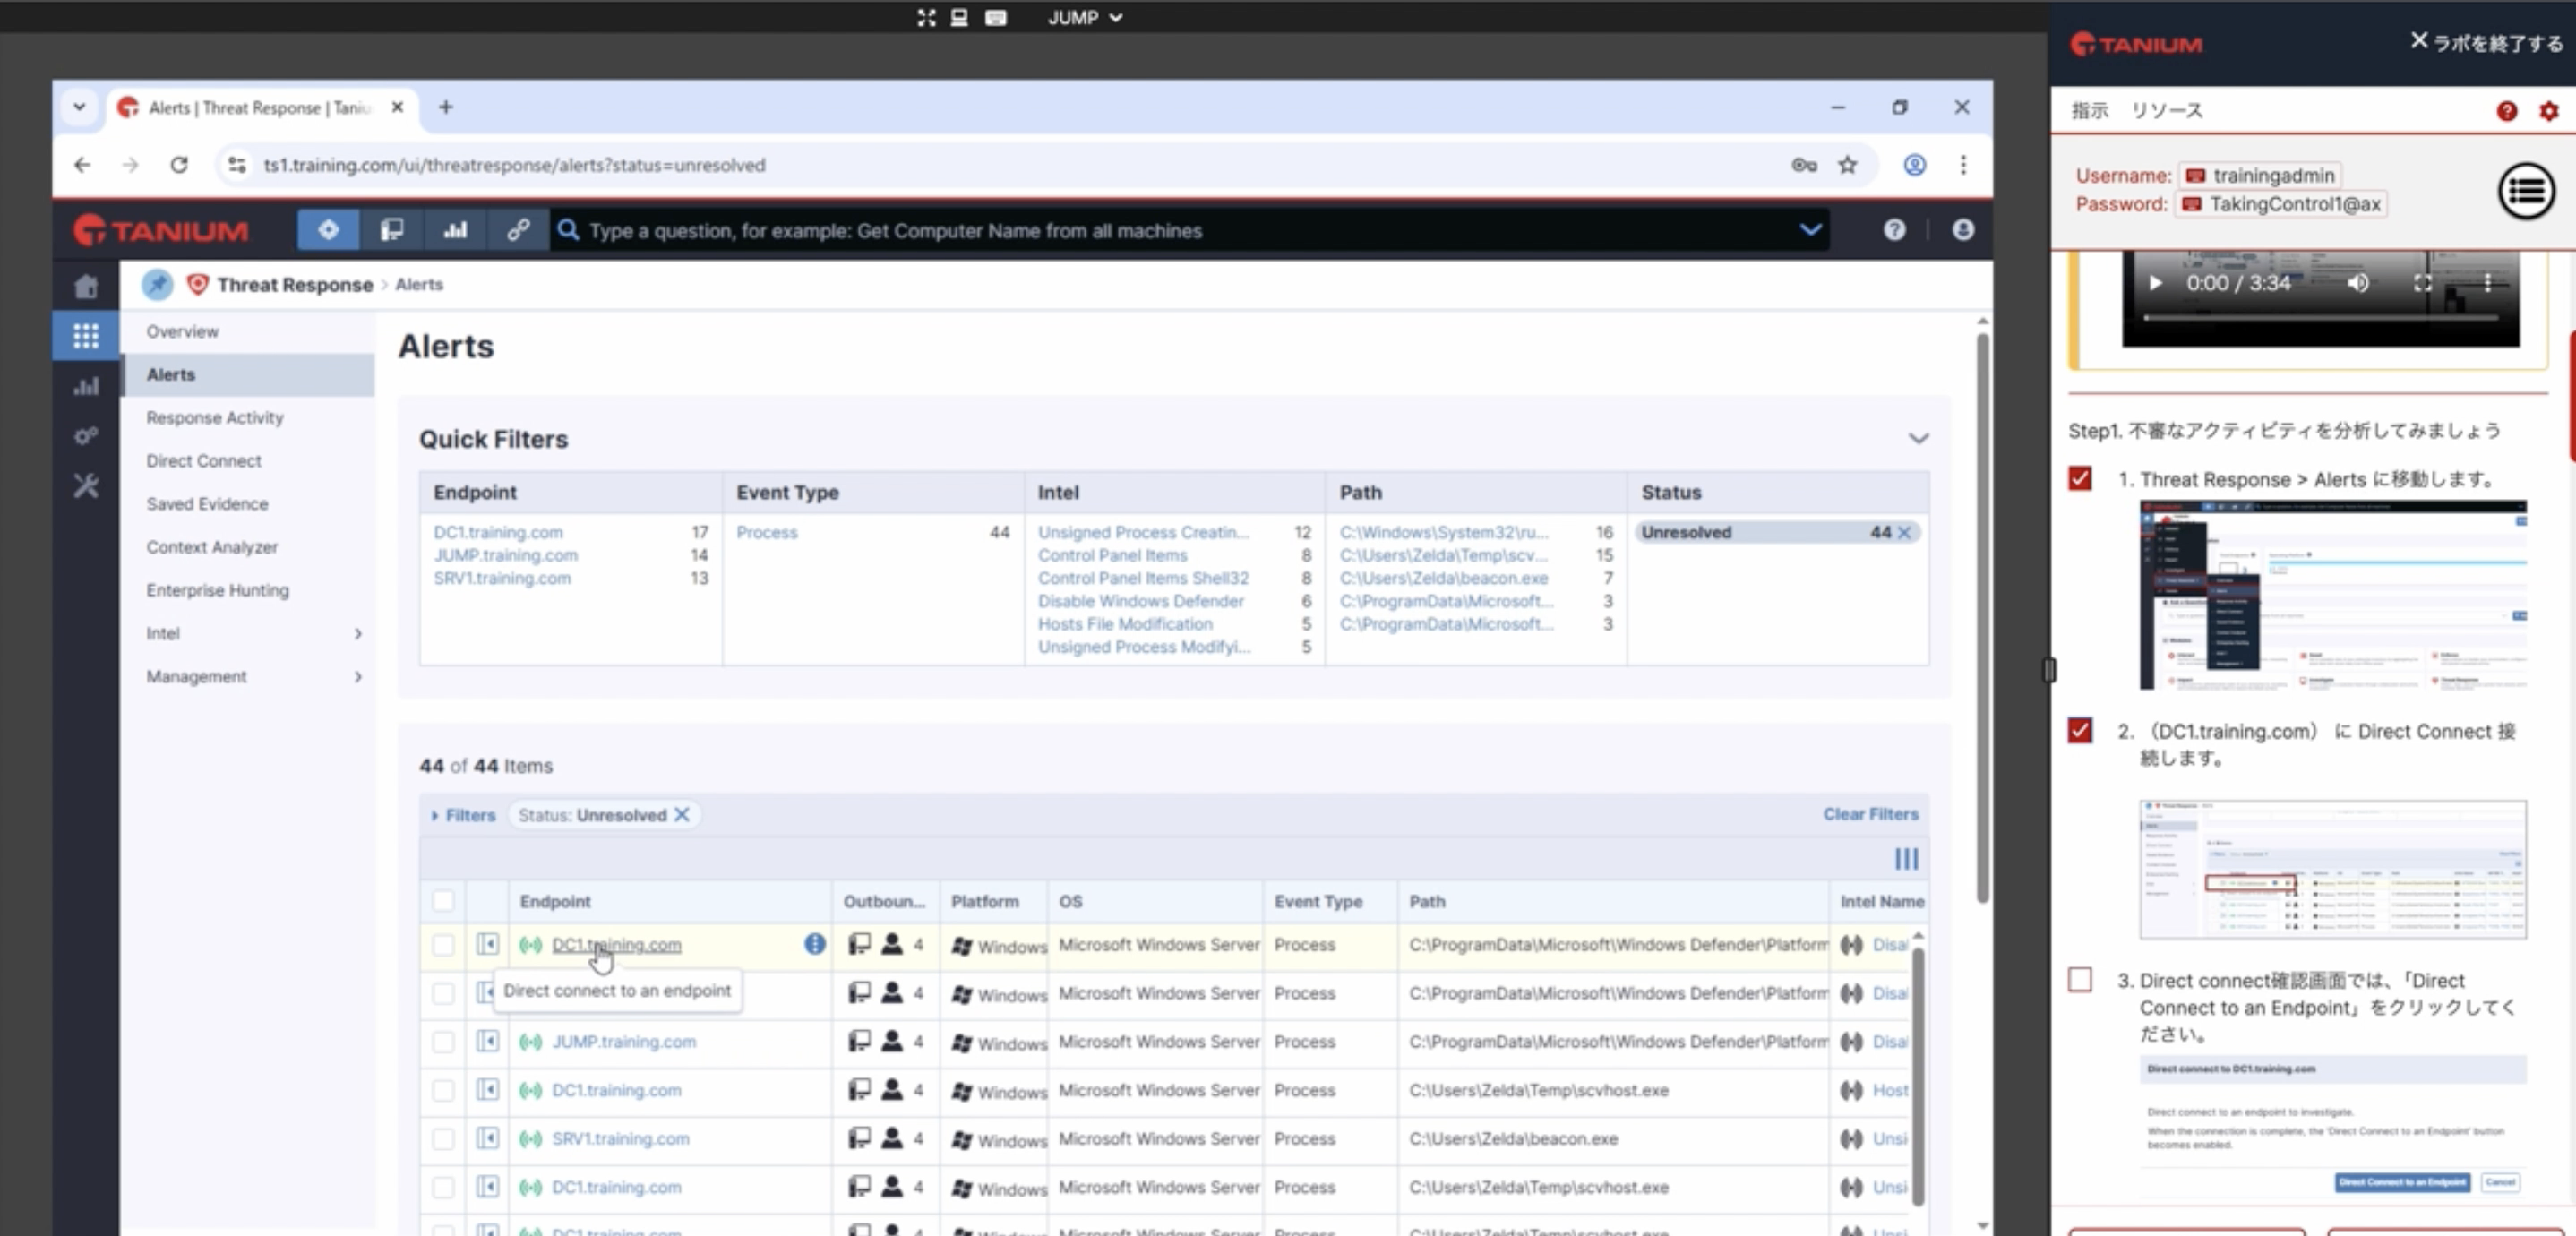
Task: Click the password key icon in address bar
Action: pyautogui.click(x=1804, y=165)
